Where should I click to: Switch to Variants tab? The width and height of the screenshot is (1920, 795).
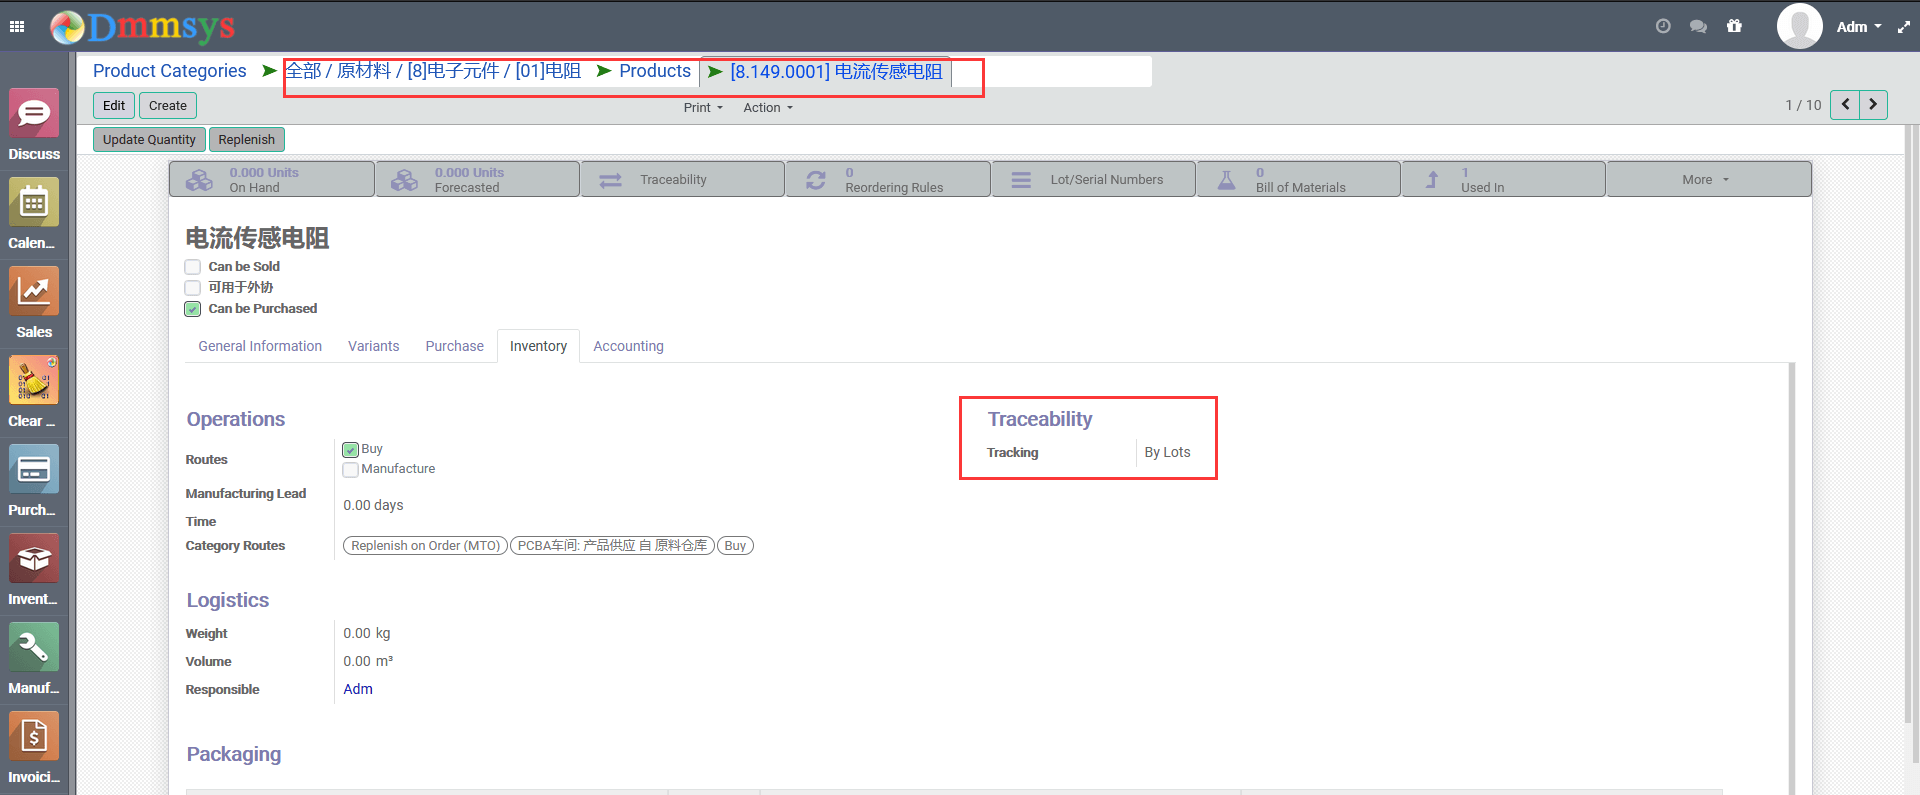[374, 346]
